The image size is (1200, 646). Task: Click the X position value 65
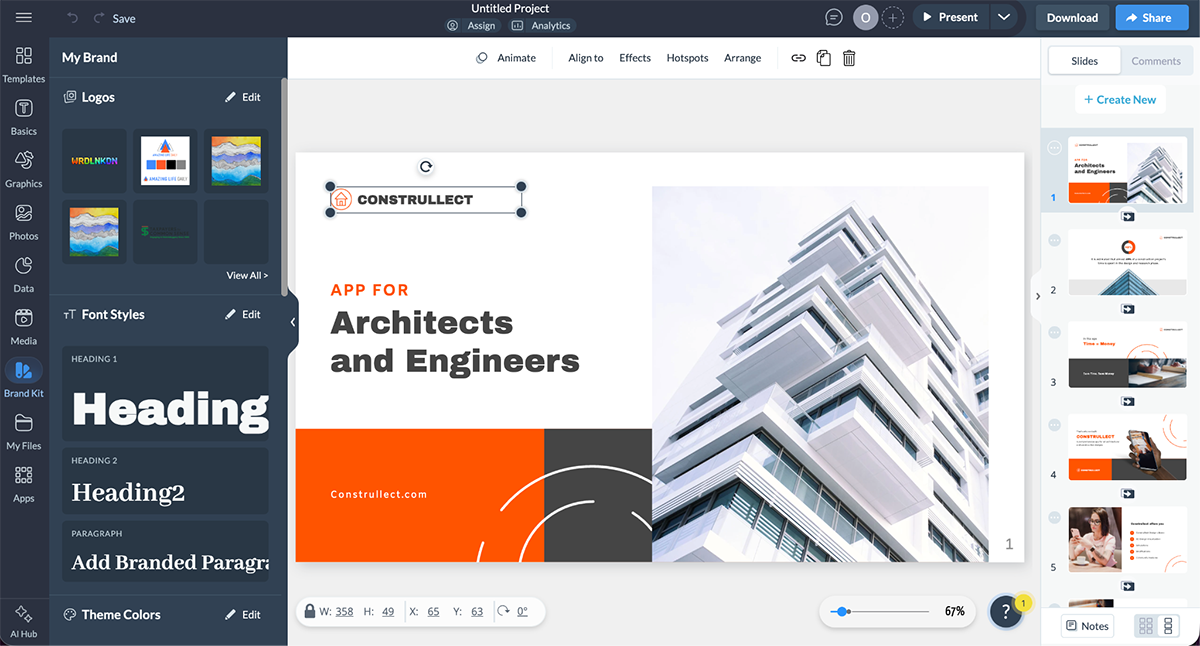pos(433,611)
